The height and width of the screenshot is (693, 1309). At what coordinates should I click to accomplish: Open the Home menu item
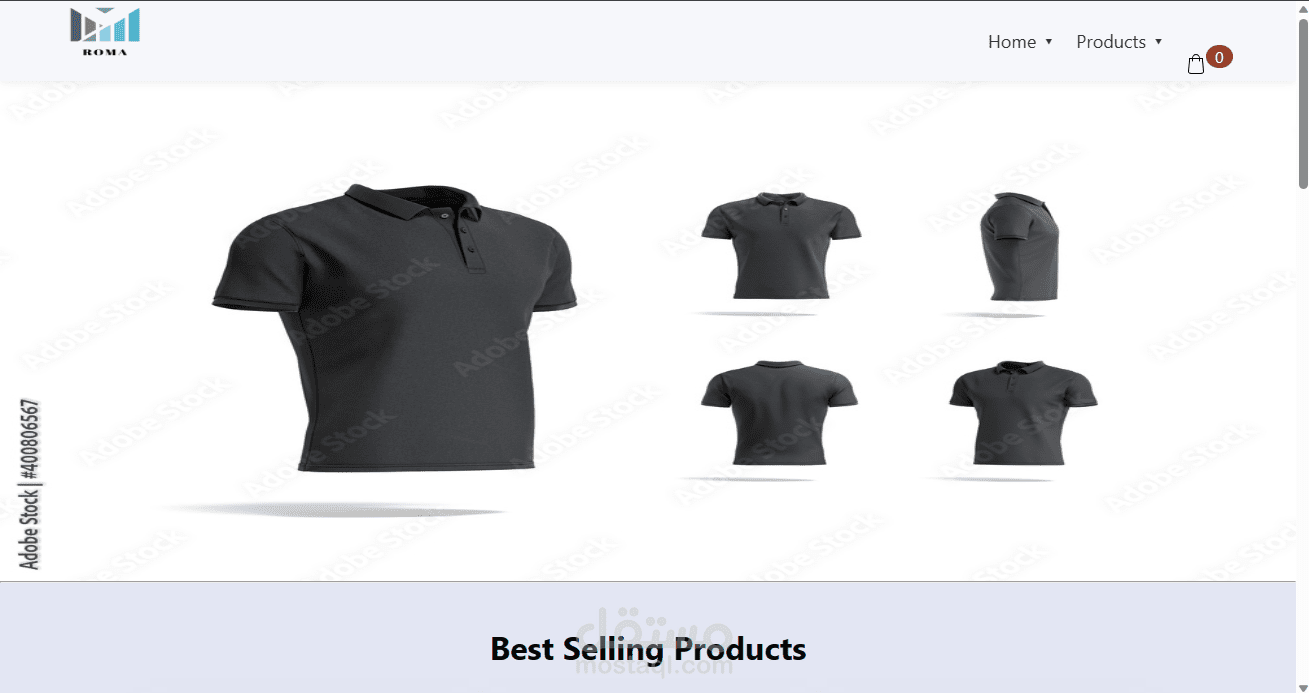point(1012,42)
